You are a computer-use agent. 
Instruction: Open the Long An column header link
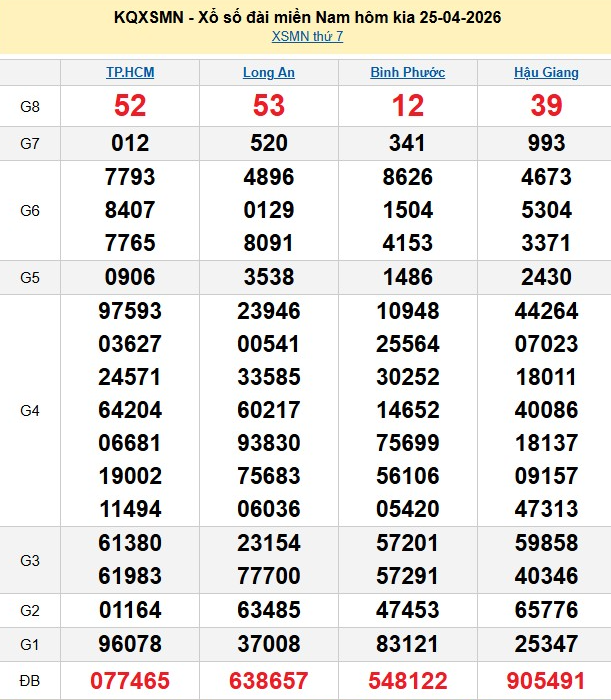pos(269,73)
